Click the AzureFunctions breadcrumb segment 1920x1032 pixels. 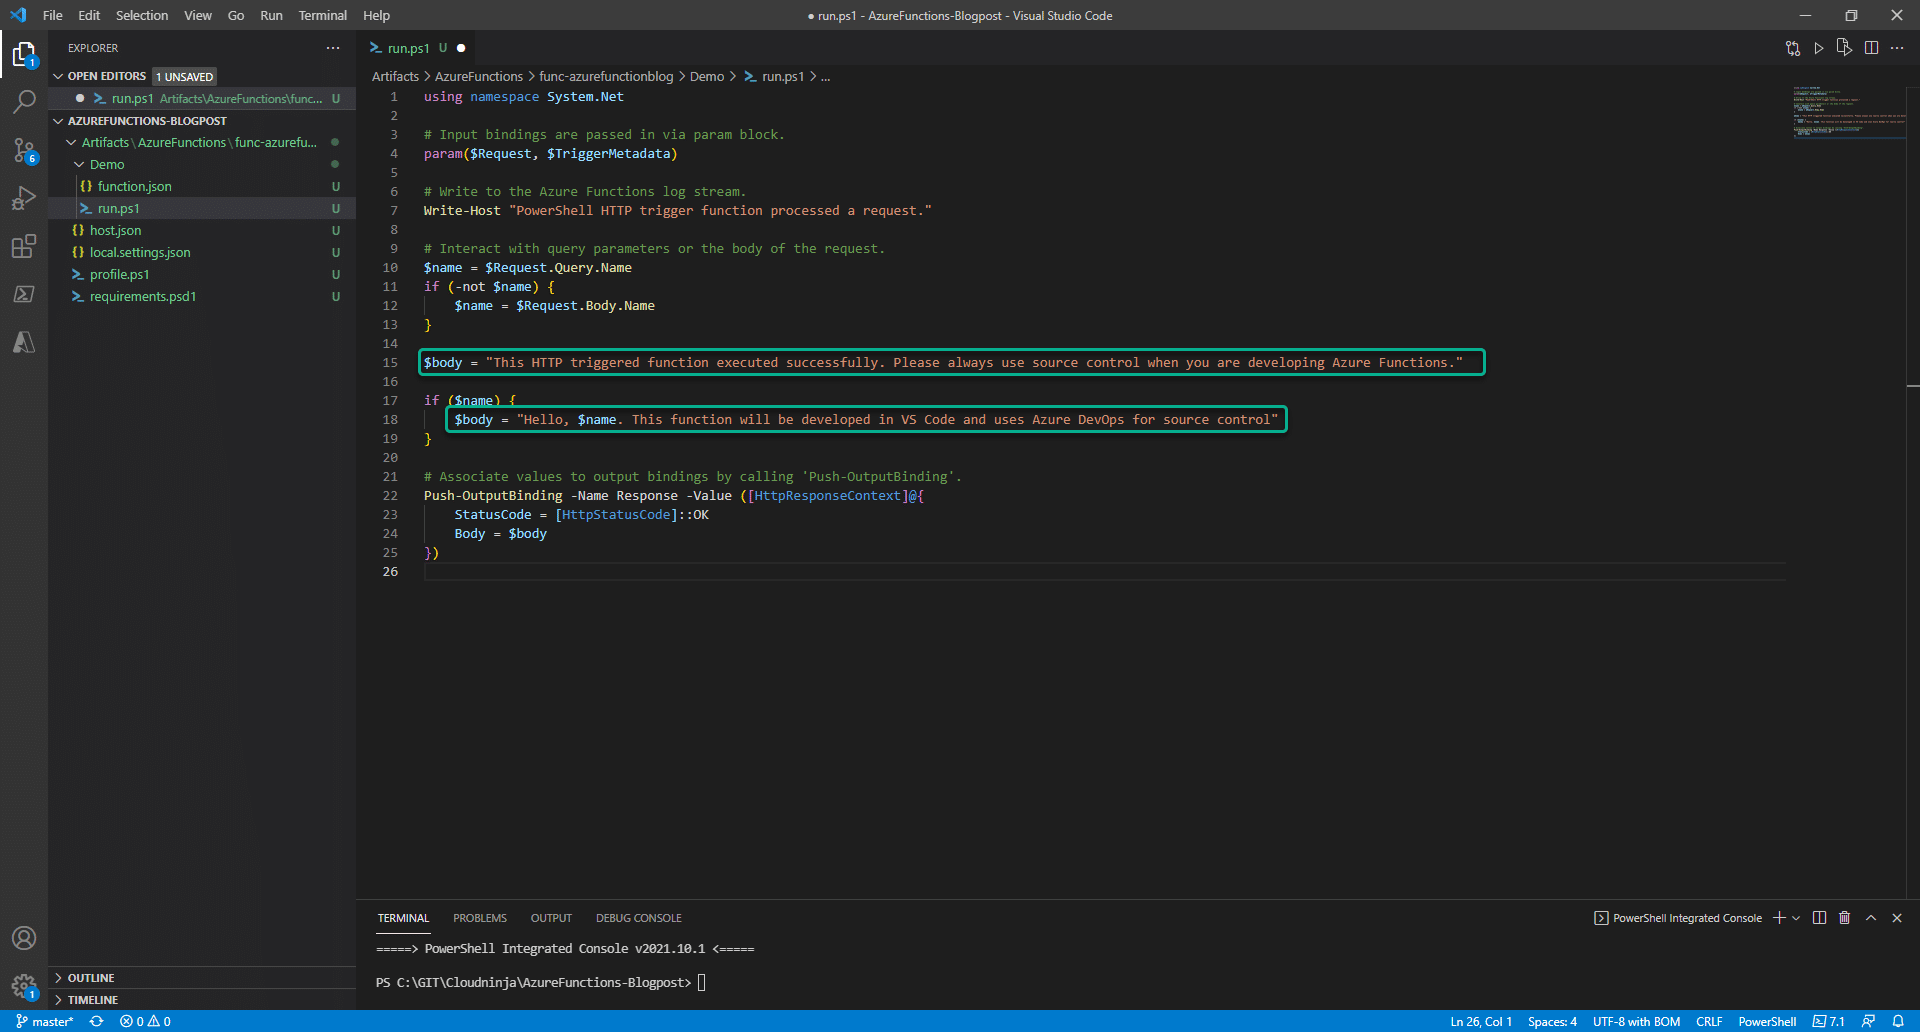[479, 77]
